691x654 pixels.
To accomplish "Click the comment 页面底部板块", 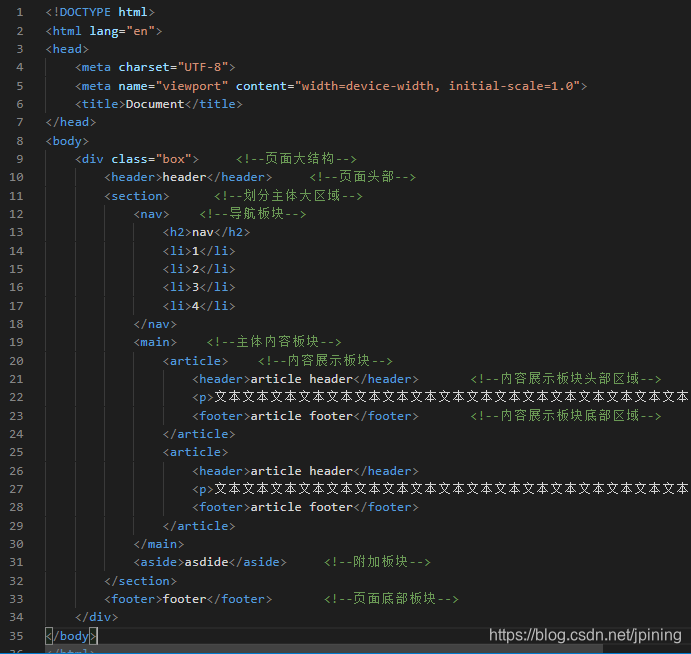I will pyautogui.click(x=391, y=598).
